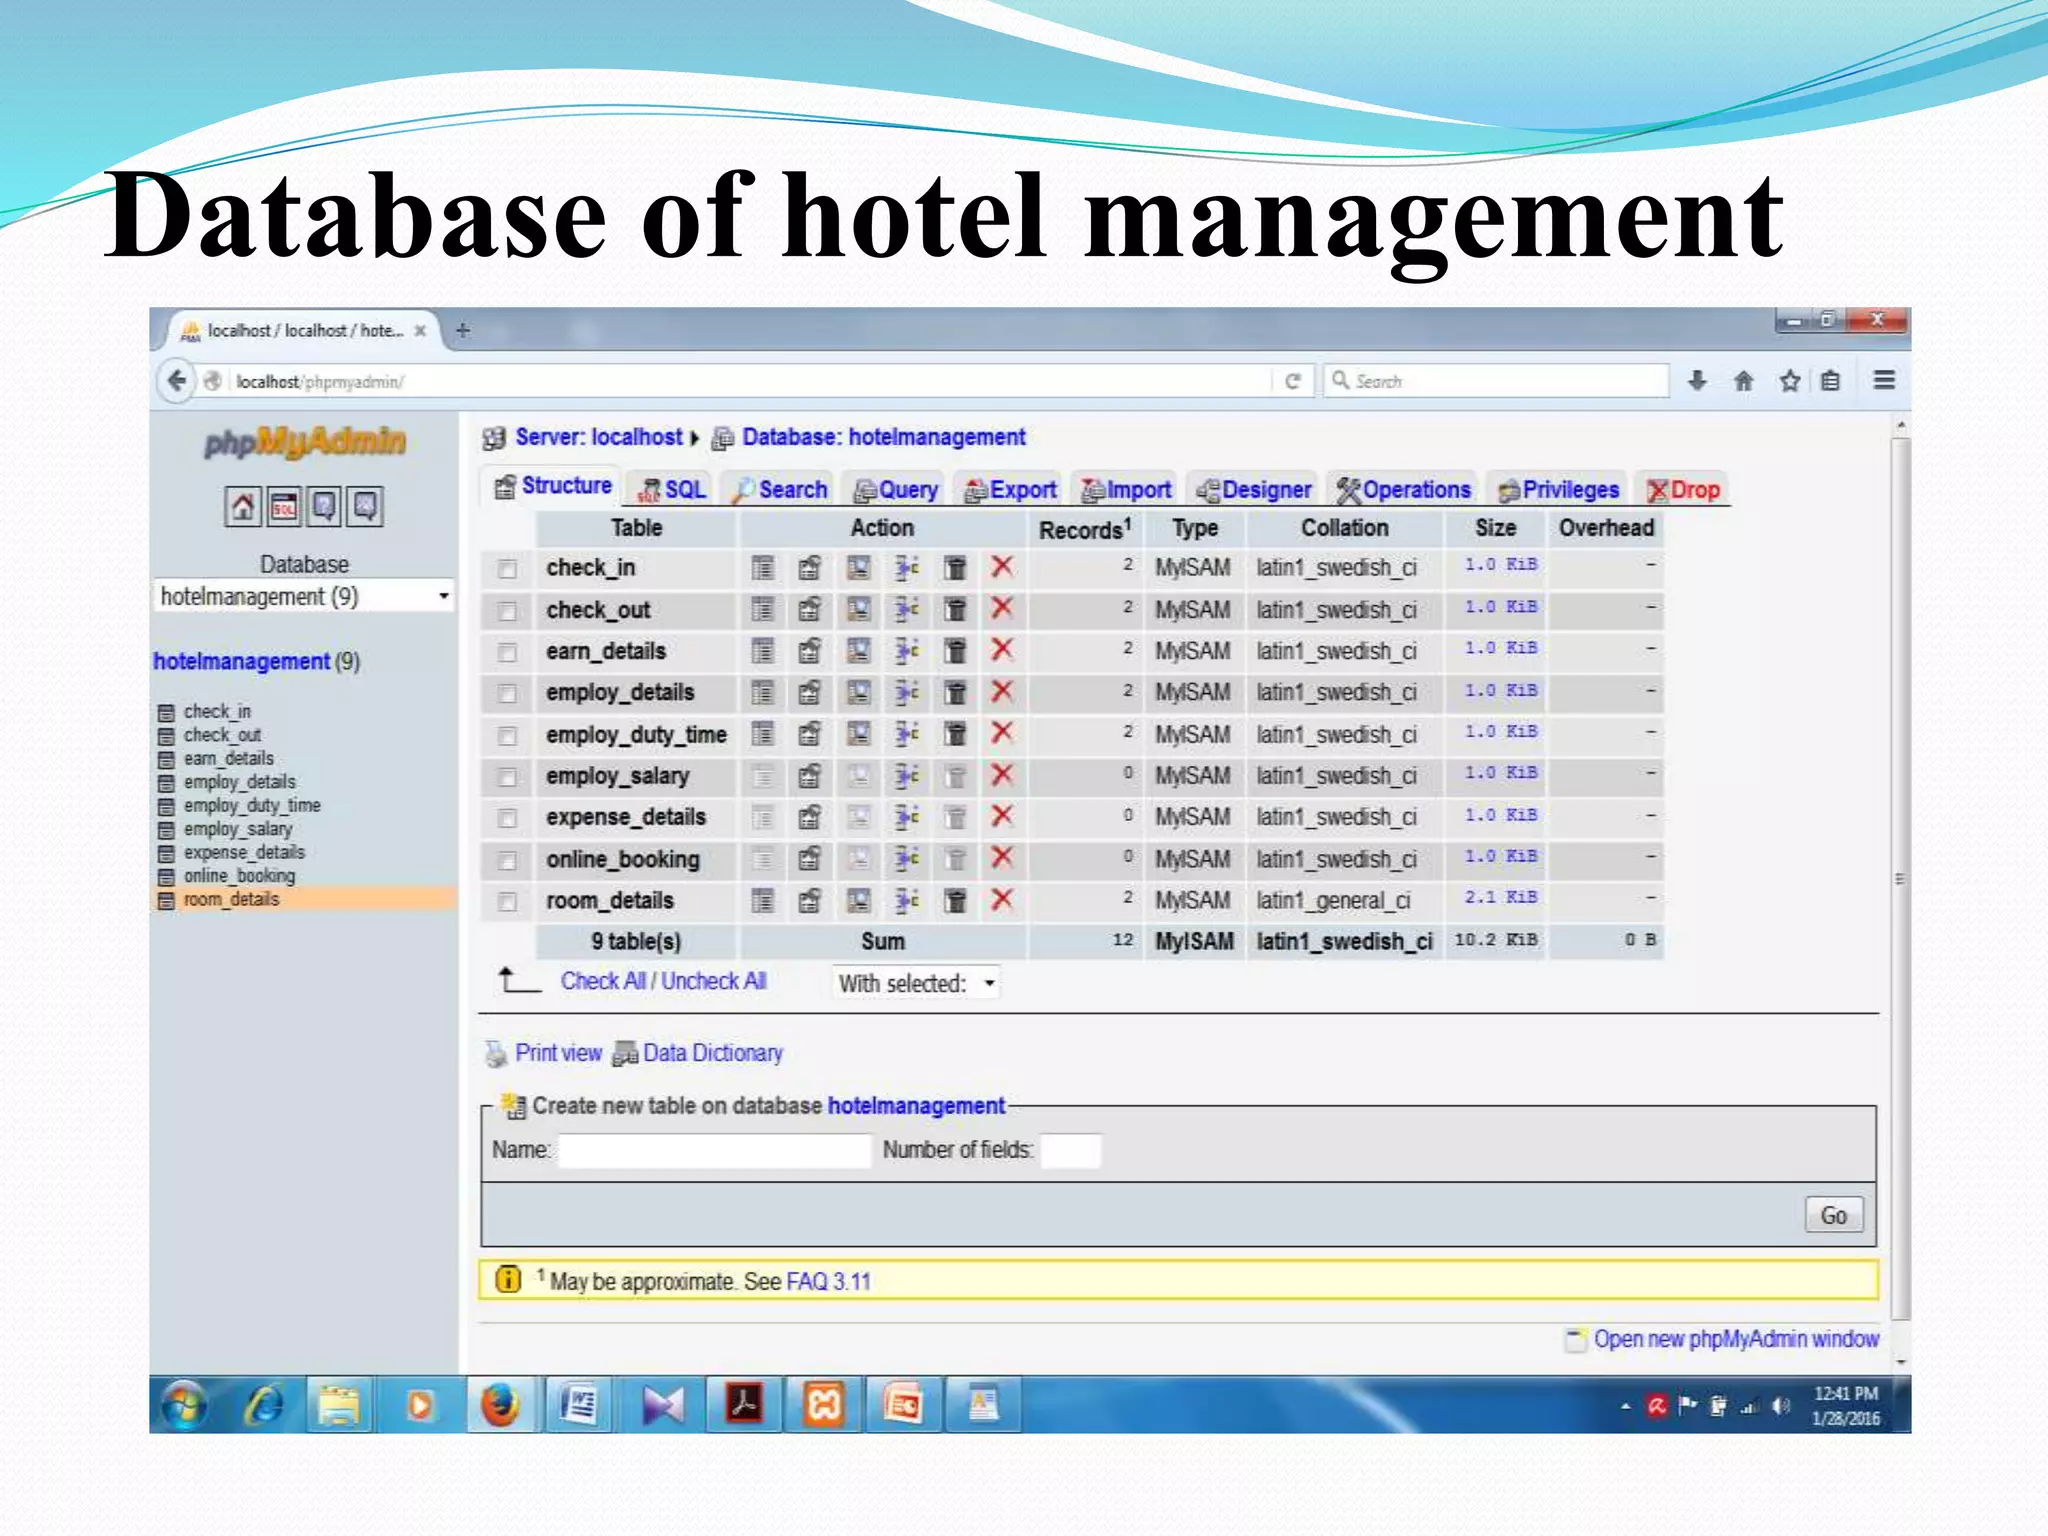Open Microsoft Word from the taskbar
2048x1536 pixels.
coord(578,1405)
